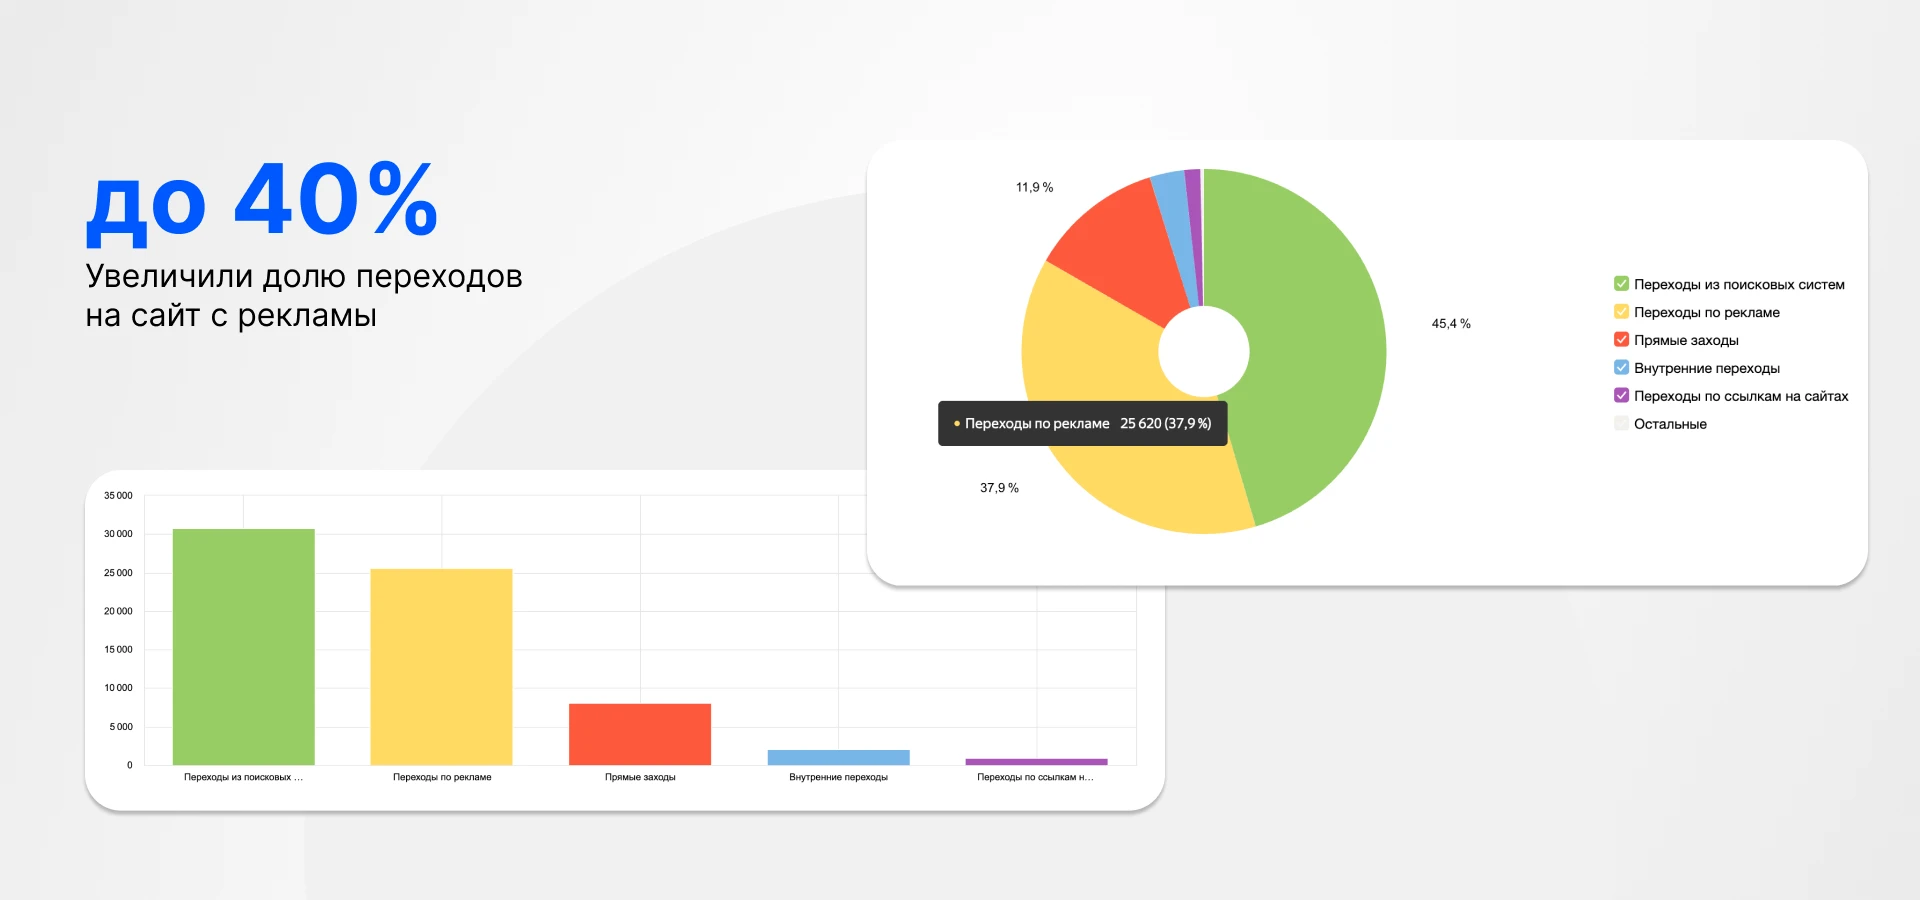Screen dimensions: 1920x900
Task: Disable the Прямые заходы legend checkbox
Action: coord(1621,340)
